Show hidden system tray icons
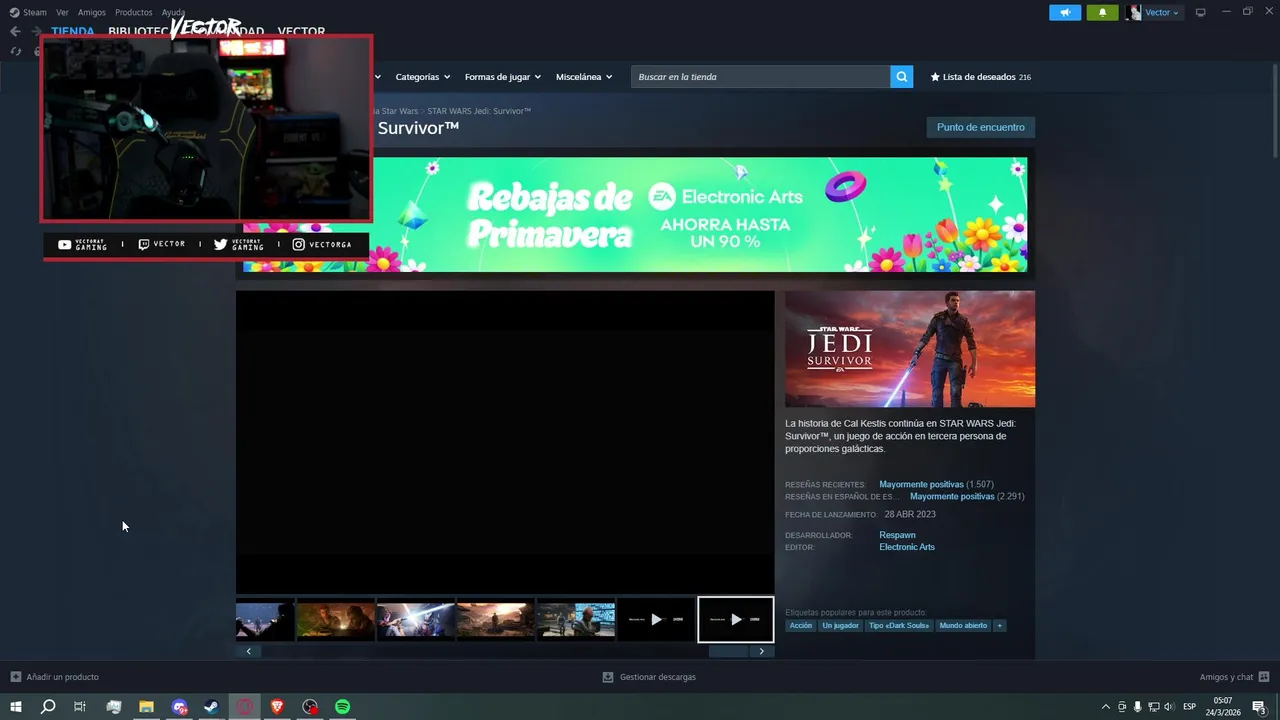This screenshot has width=1280, height=720. point(1105,707)
